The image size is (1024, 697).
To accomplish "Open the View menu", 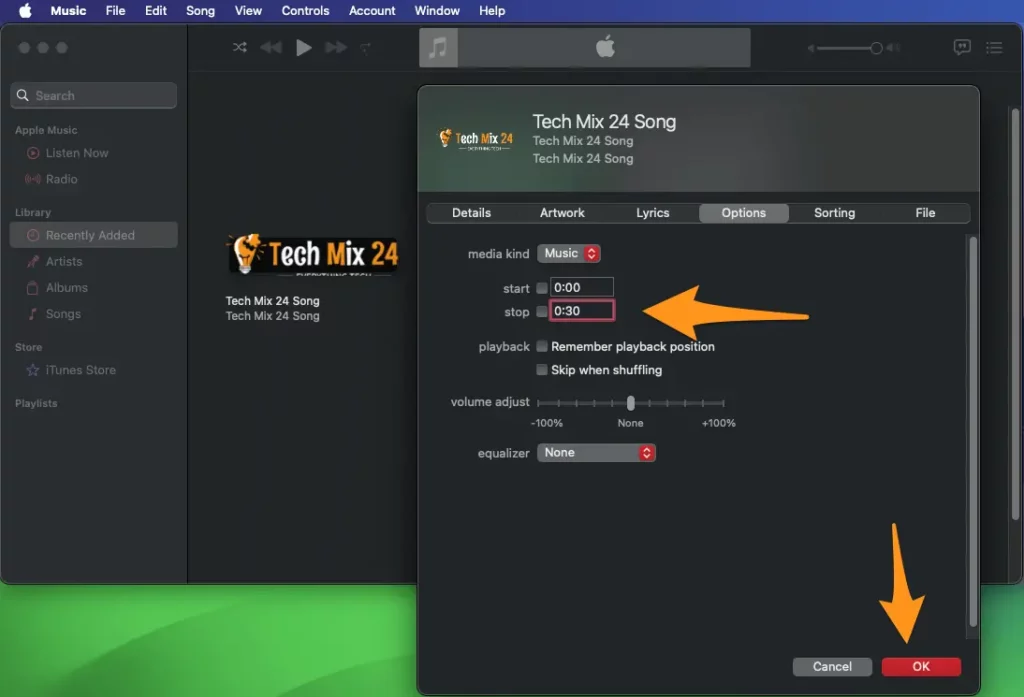I will pos(248,10).
